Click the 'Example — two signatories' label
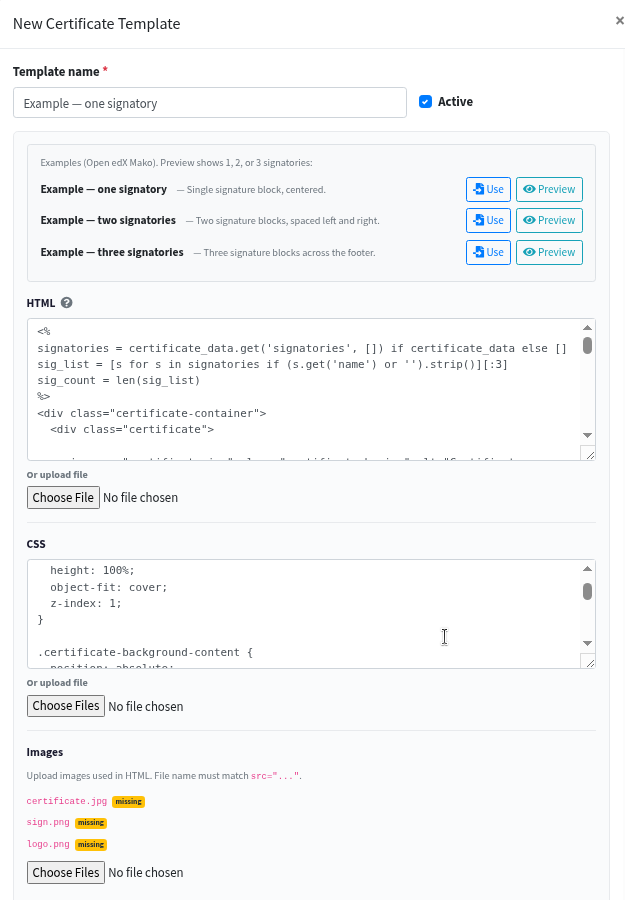625x900 pixels. 108,220
